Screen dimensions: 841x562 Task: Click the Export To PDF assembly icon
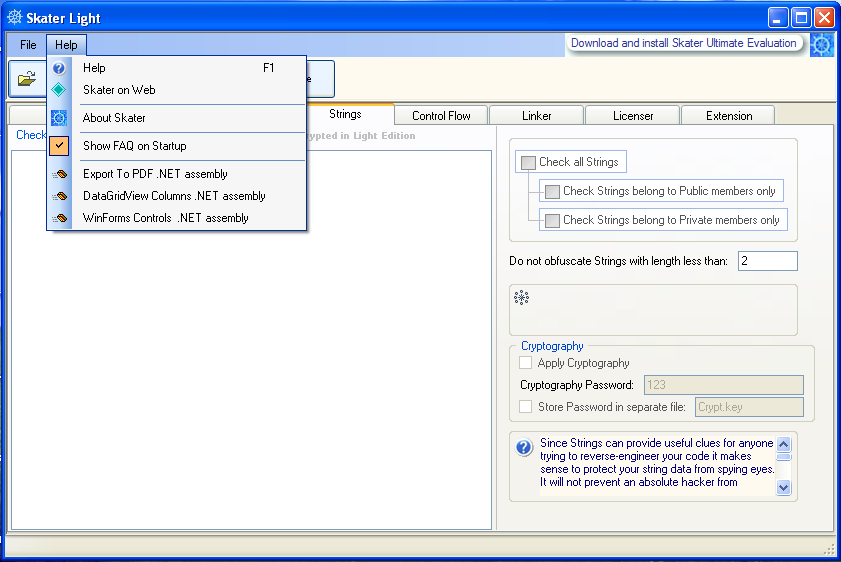point(60,174)
